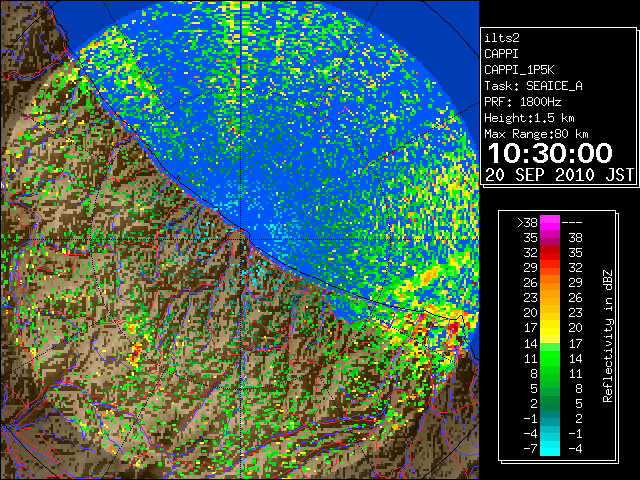This screenshot has width=640, height=480.
Task: Select the 'Max Range:80 km' text
Action: [536, 134]
